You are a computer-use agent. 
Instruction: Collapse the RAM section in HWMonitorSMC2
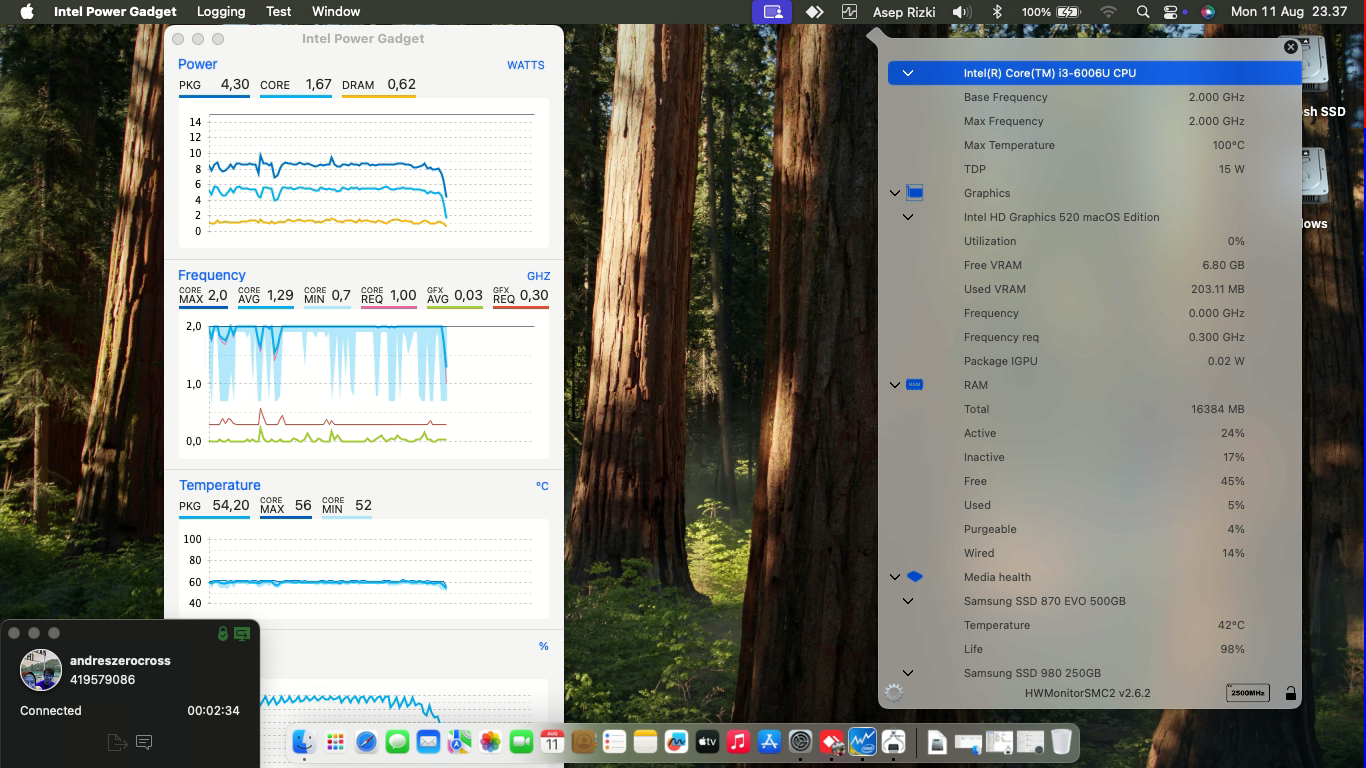pyautogui.click(x=894, y=384)
